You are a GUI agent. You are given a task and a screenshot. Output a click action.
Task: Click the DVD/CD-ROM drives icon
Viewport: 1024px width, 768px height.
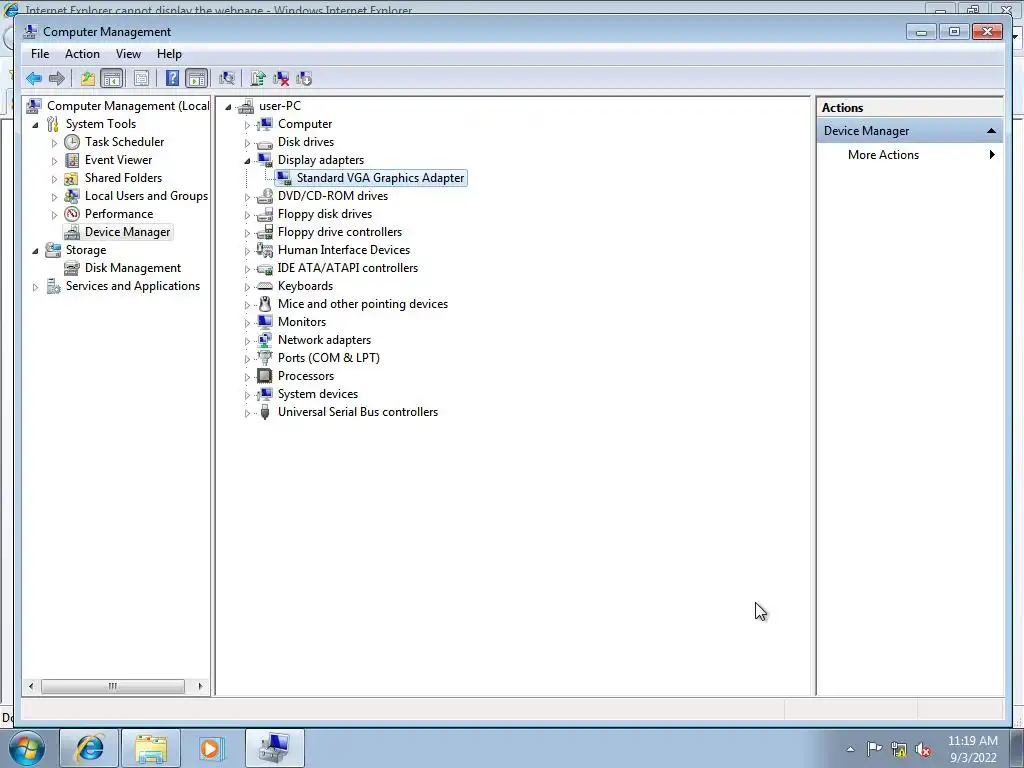pyautogui.click(x=264, y=196)
